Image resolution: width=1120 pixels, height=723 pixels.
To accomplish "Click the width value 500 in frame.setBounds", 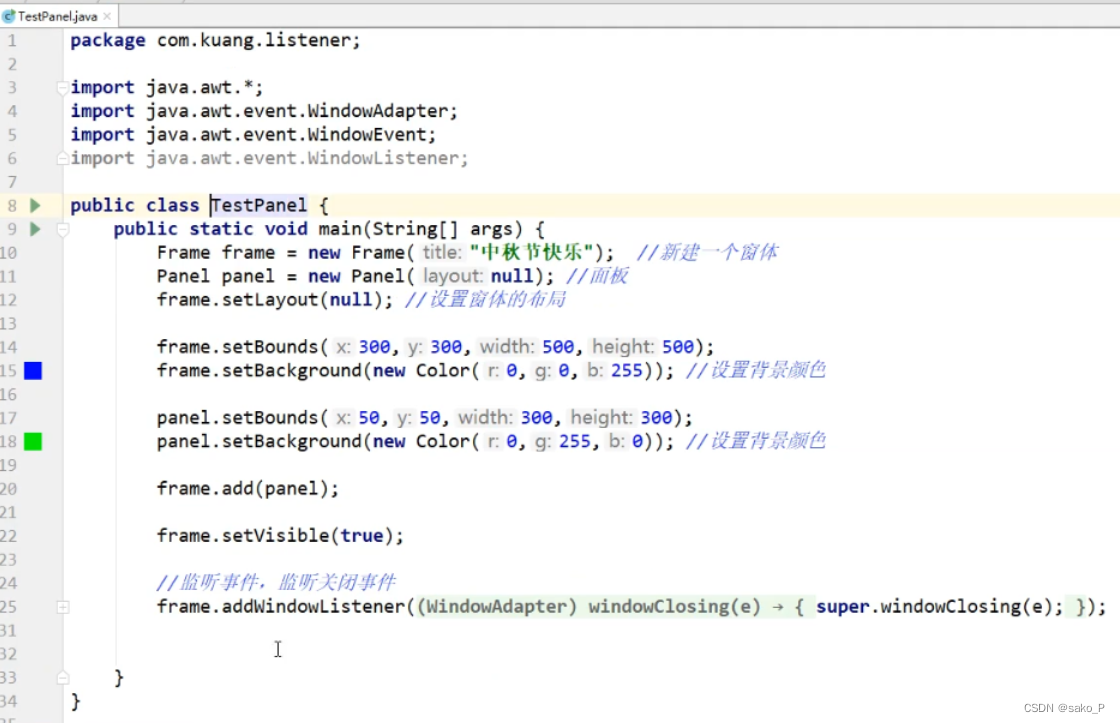I will click(558, 347).
